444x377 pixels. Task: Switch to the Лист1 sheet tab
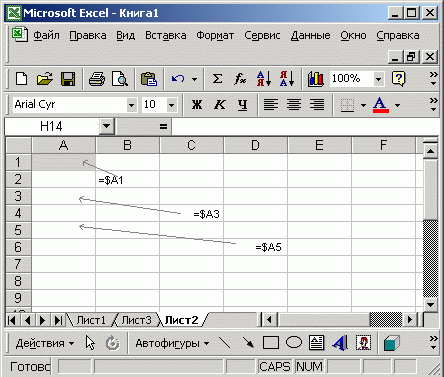point(91,320)
